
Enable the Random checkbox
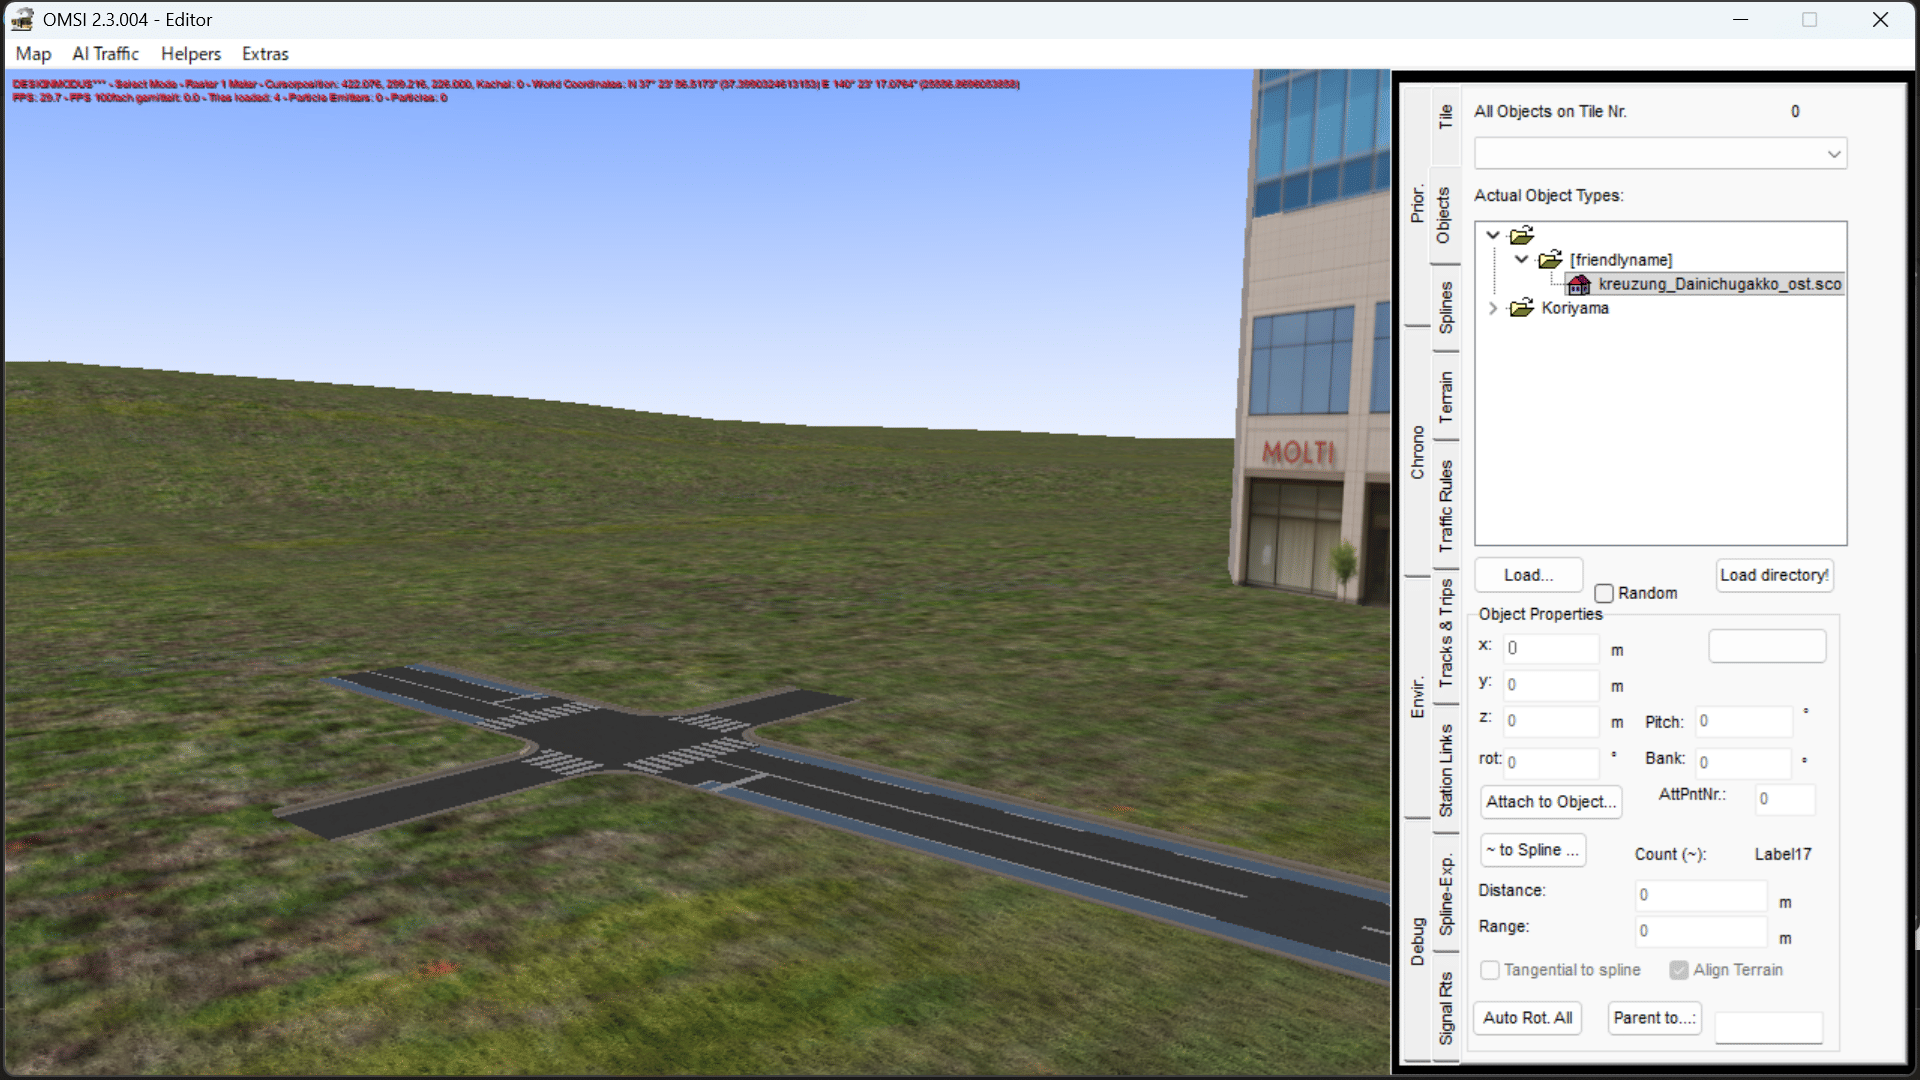[1604, 593]
